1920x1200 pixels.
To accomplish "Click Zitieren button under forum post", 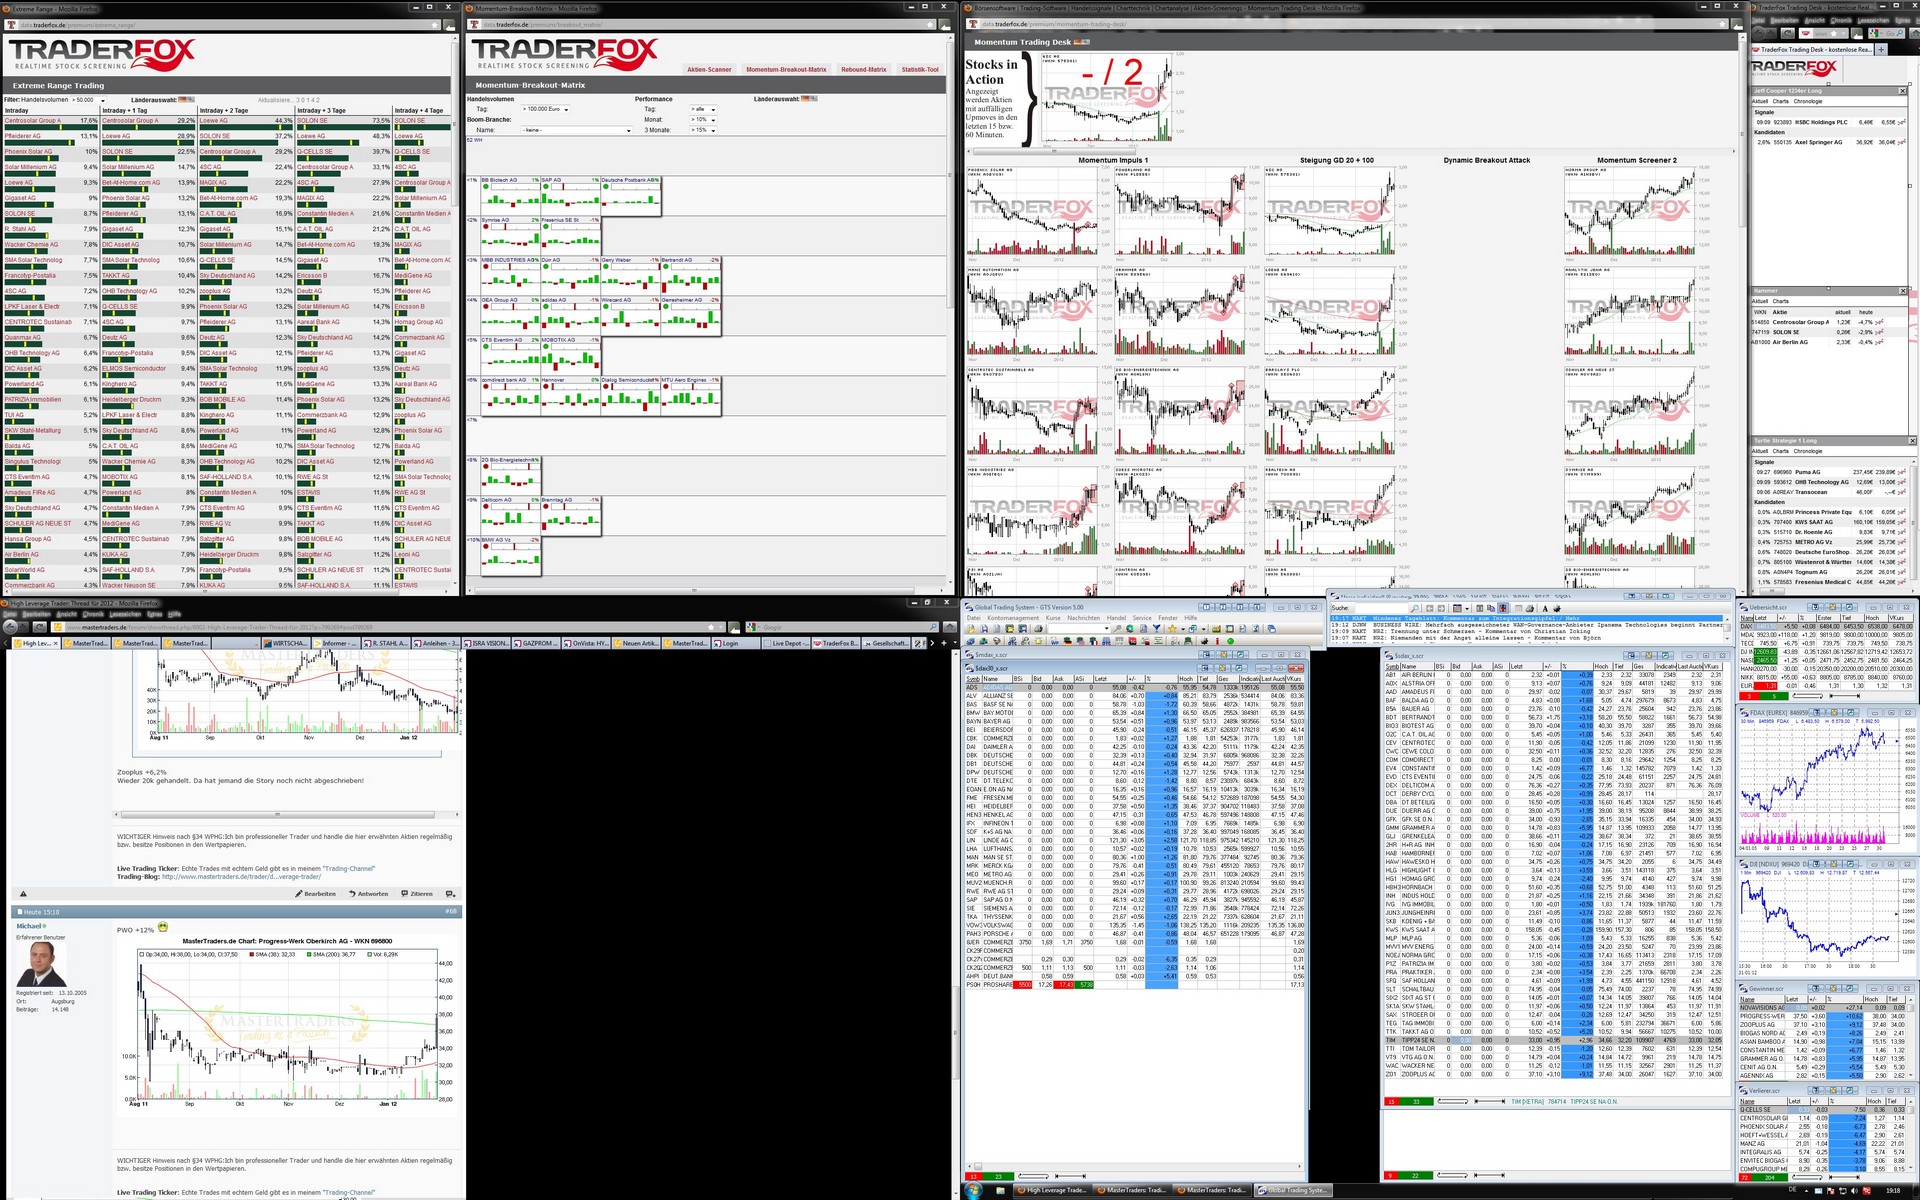I will 417,894.
